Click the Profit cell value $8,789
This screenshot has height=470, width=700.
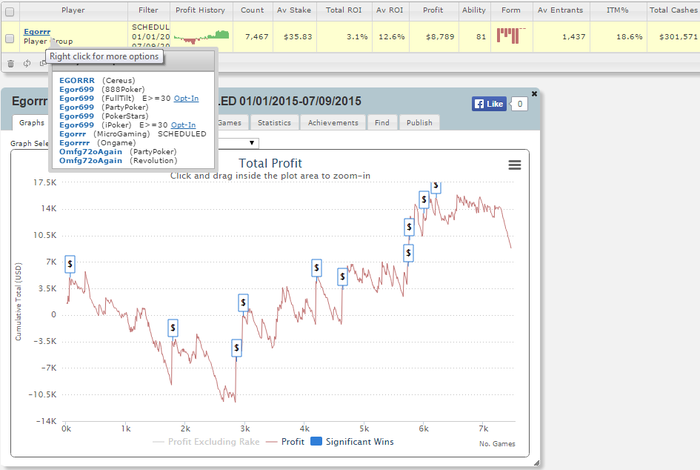[x=440, y=37]
